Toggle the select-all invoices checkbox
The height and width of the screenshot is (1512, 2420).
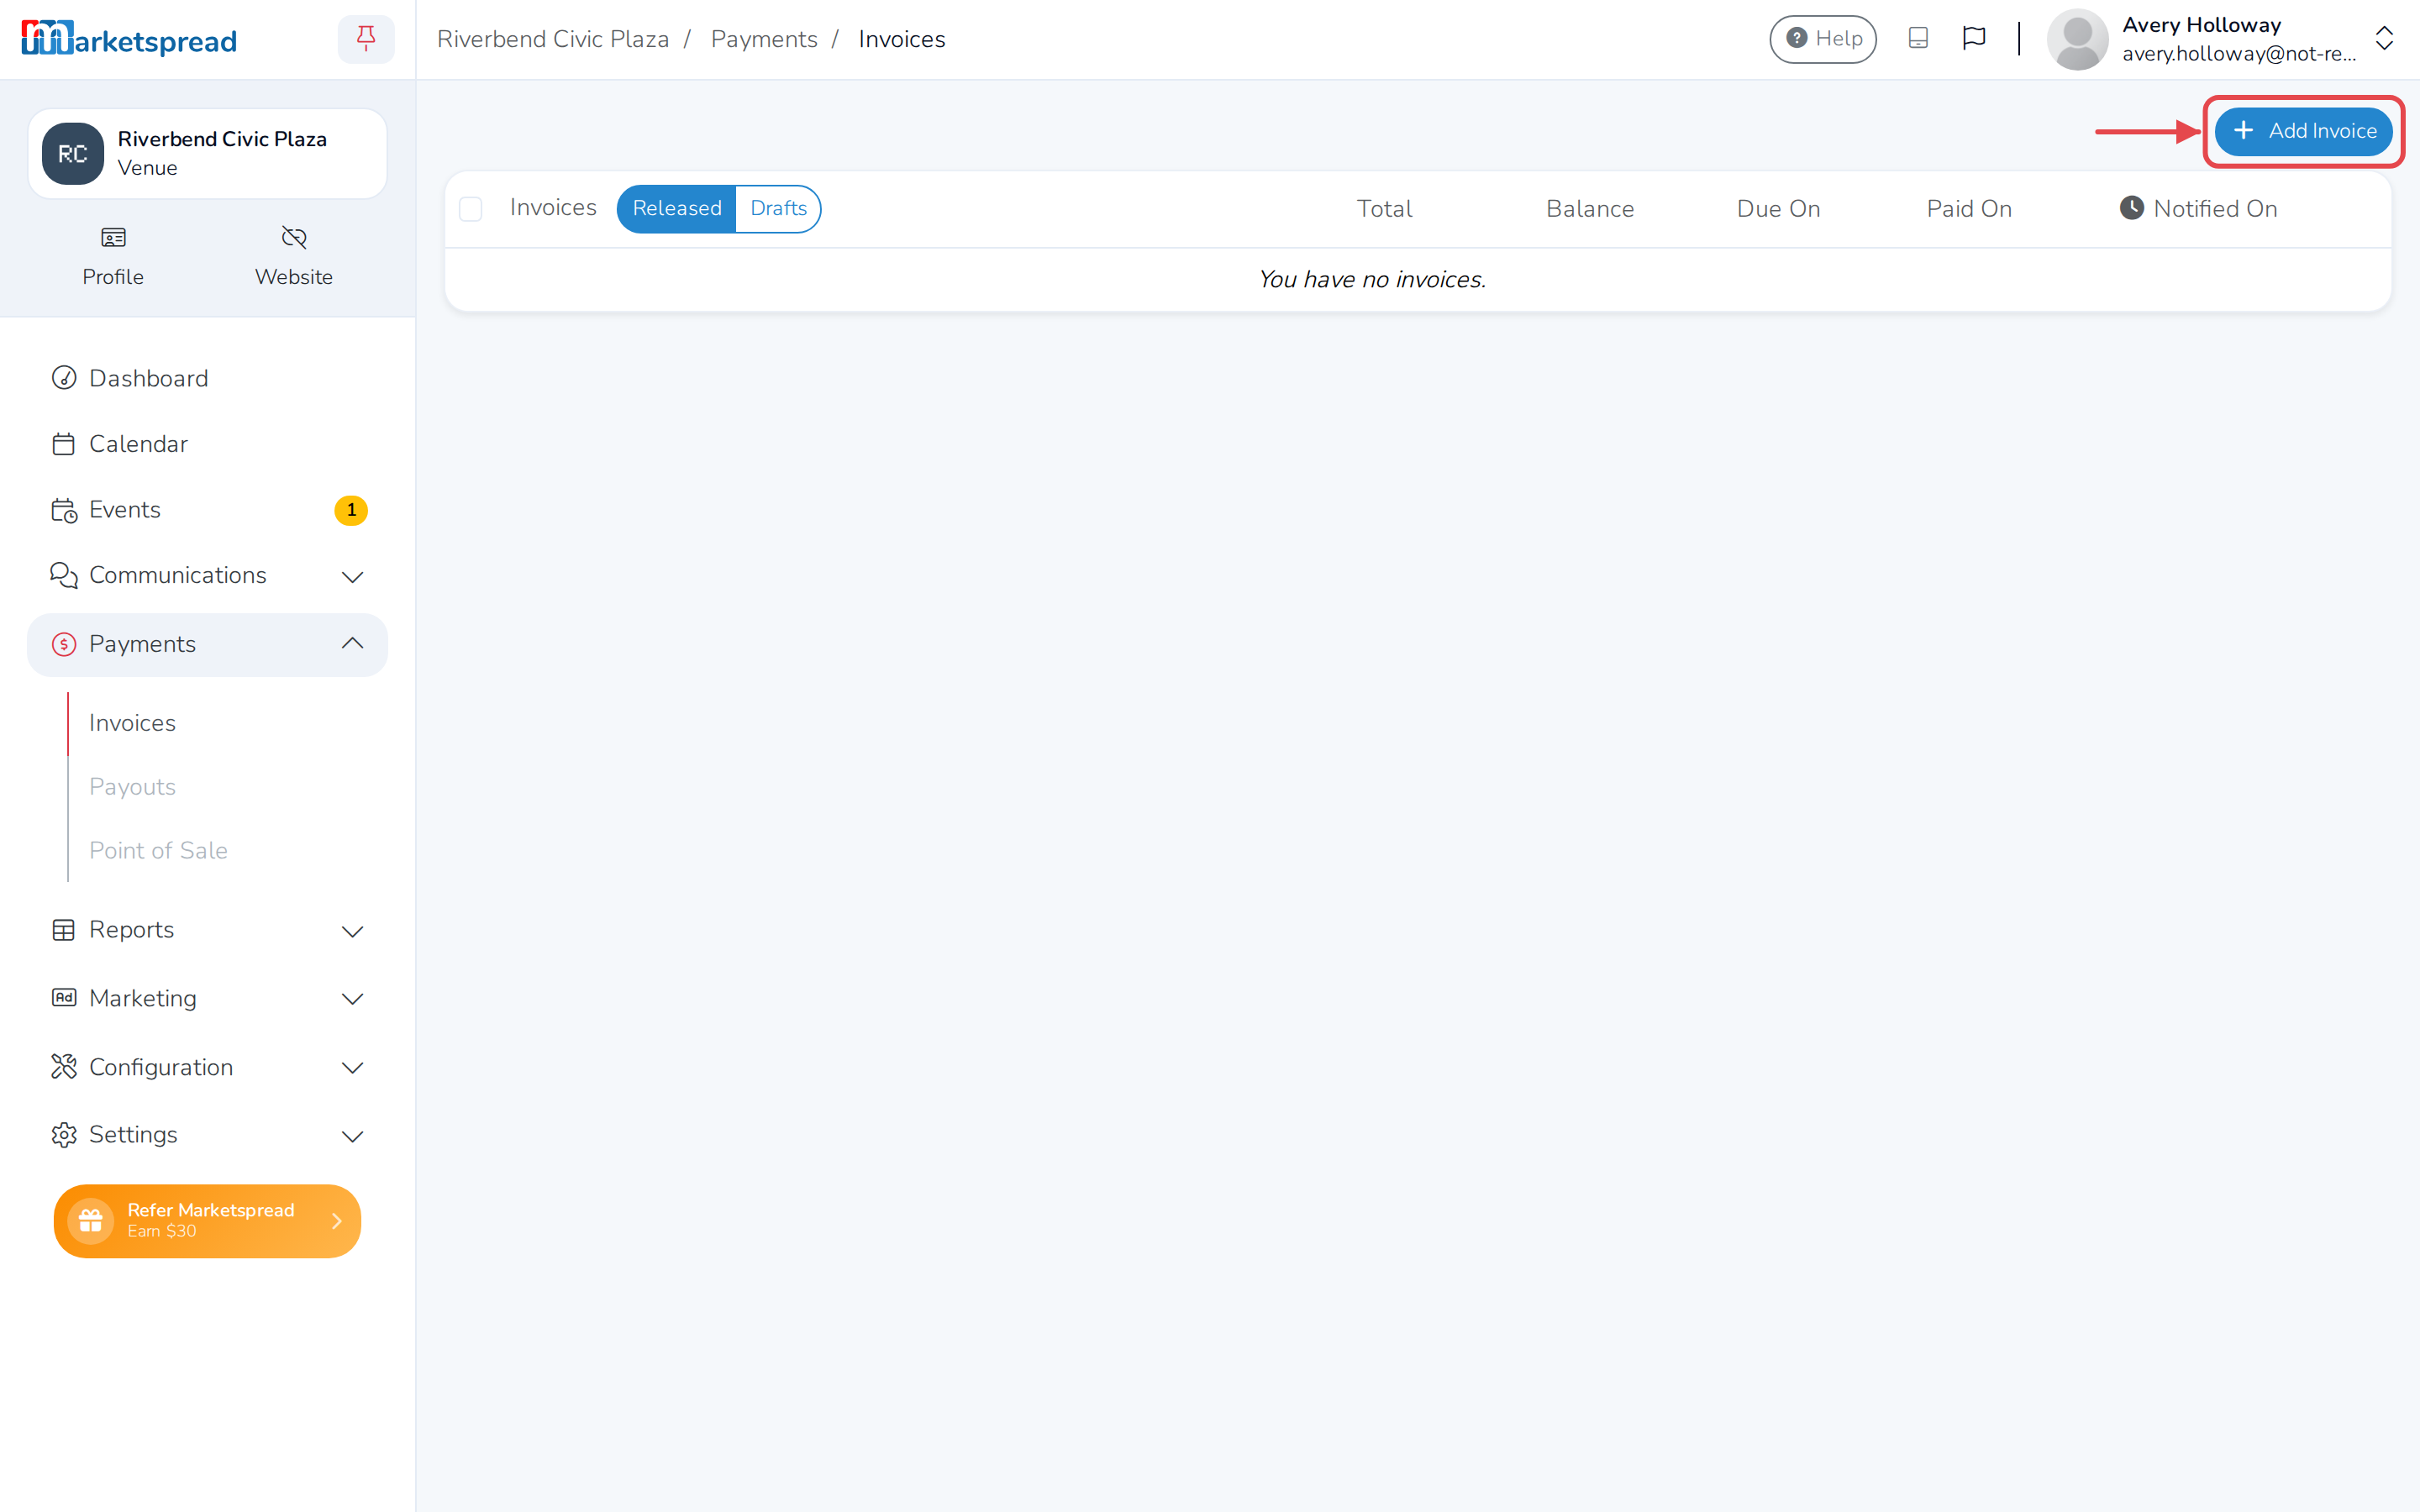click(471, 209)
